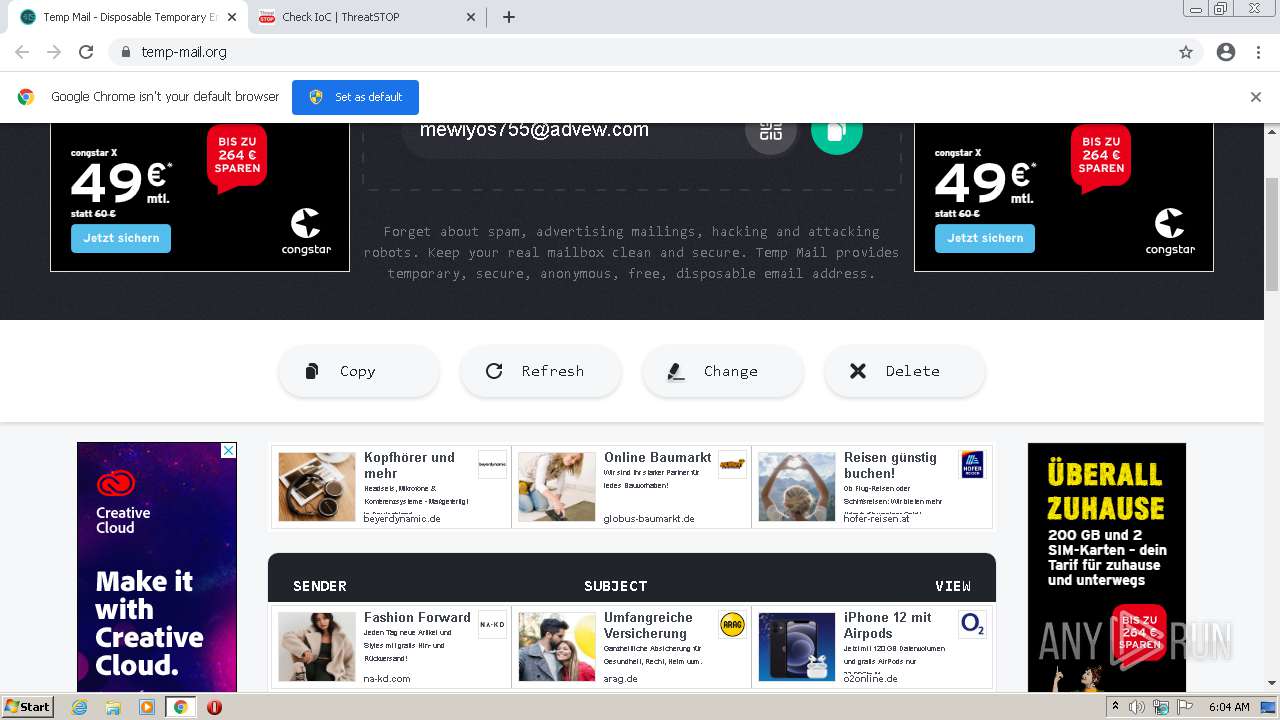The height and width of the screenshot is (720, 1280).
Task: Open the Creative Cloud advertisement
Action: coord(157,568)
